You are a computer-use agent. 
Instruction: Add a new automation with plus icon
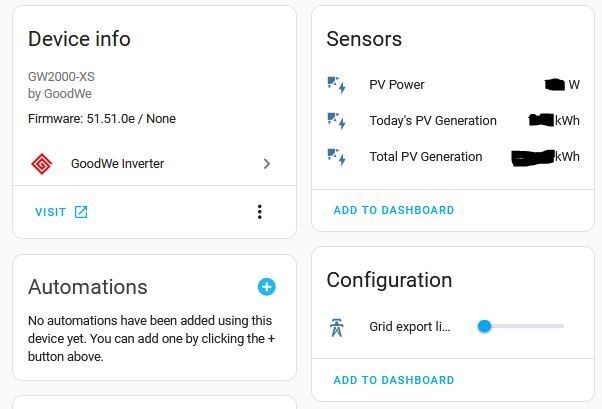pyautogui.click(x=266, y=287)
